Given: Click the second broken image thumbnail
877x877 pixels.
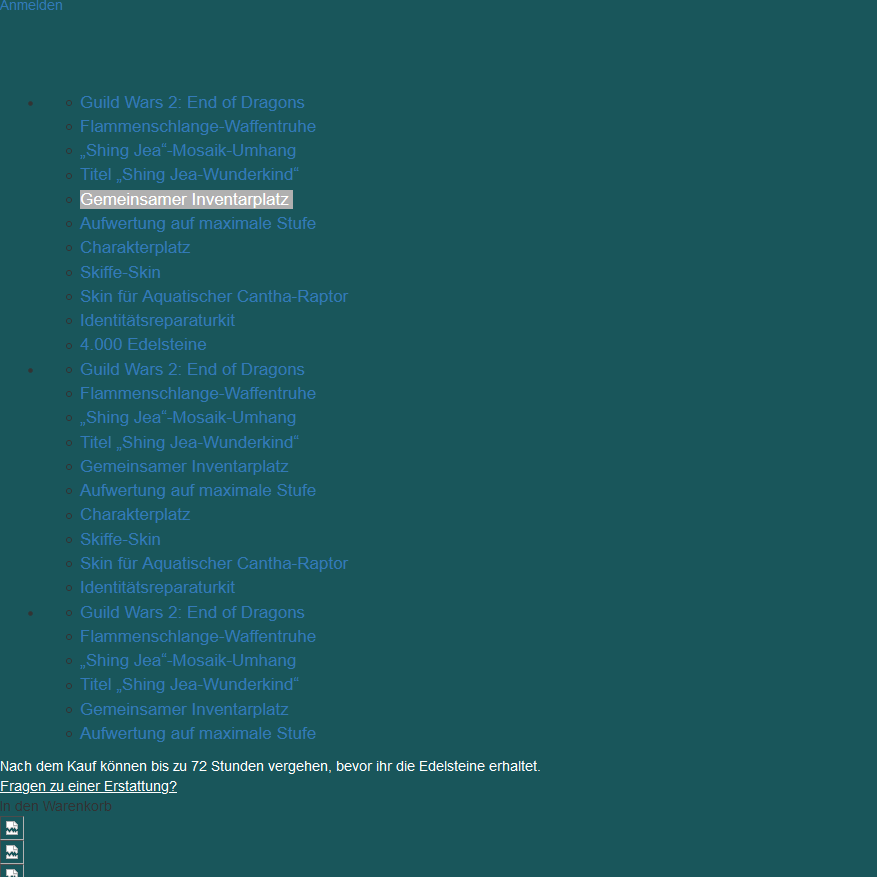Looking at the screenshot, I should [12, 852].
